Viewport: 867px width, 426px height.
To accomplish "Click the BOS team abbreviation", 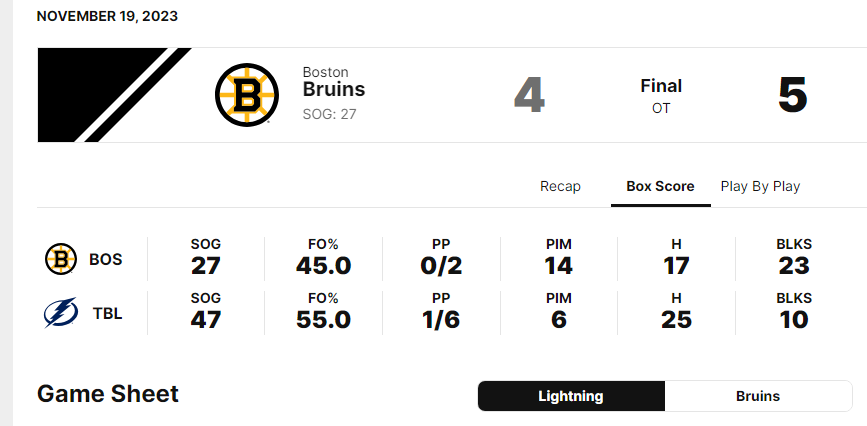I will click(x=106, y=259).
